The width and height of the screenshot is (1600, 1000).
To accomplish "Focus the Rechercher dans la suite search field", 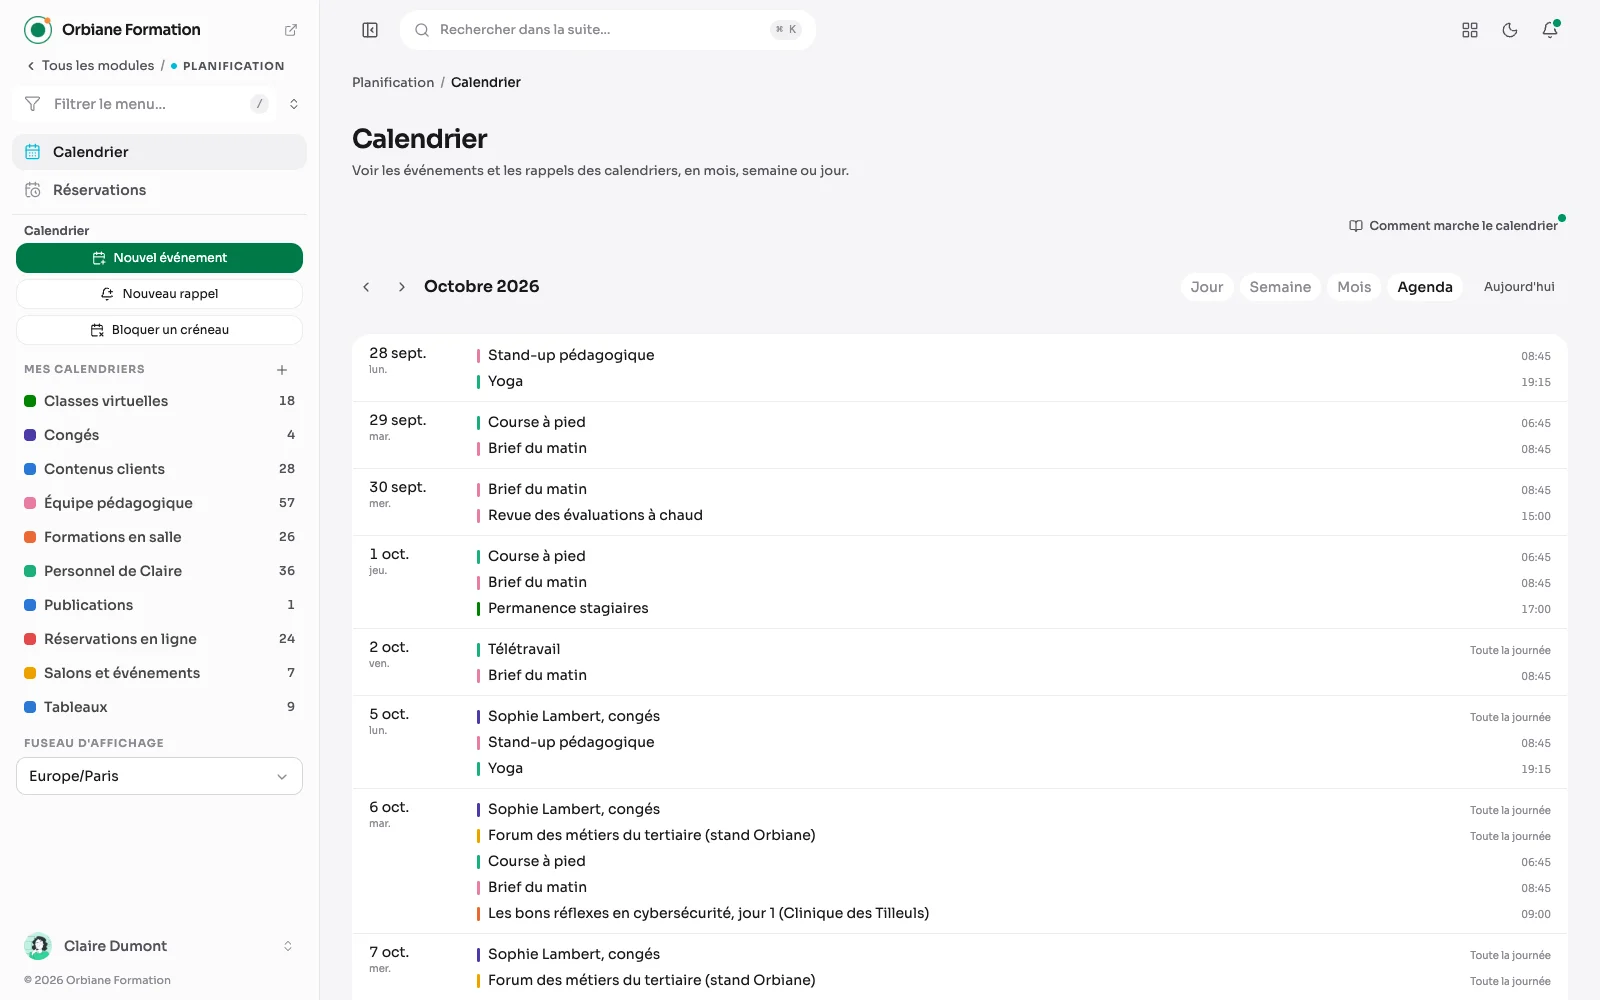I will [x=607, y=30].
